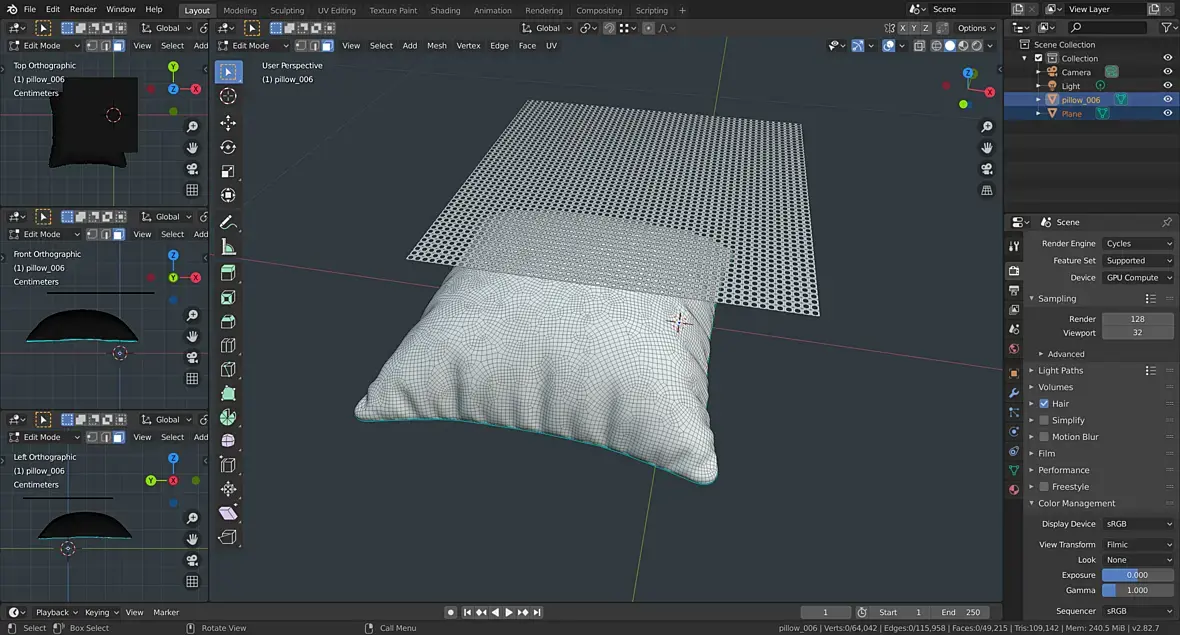Switch to wireframe viewport shading
Viewport: 1180px width, 635px height.
coord(936,46)
